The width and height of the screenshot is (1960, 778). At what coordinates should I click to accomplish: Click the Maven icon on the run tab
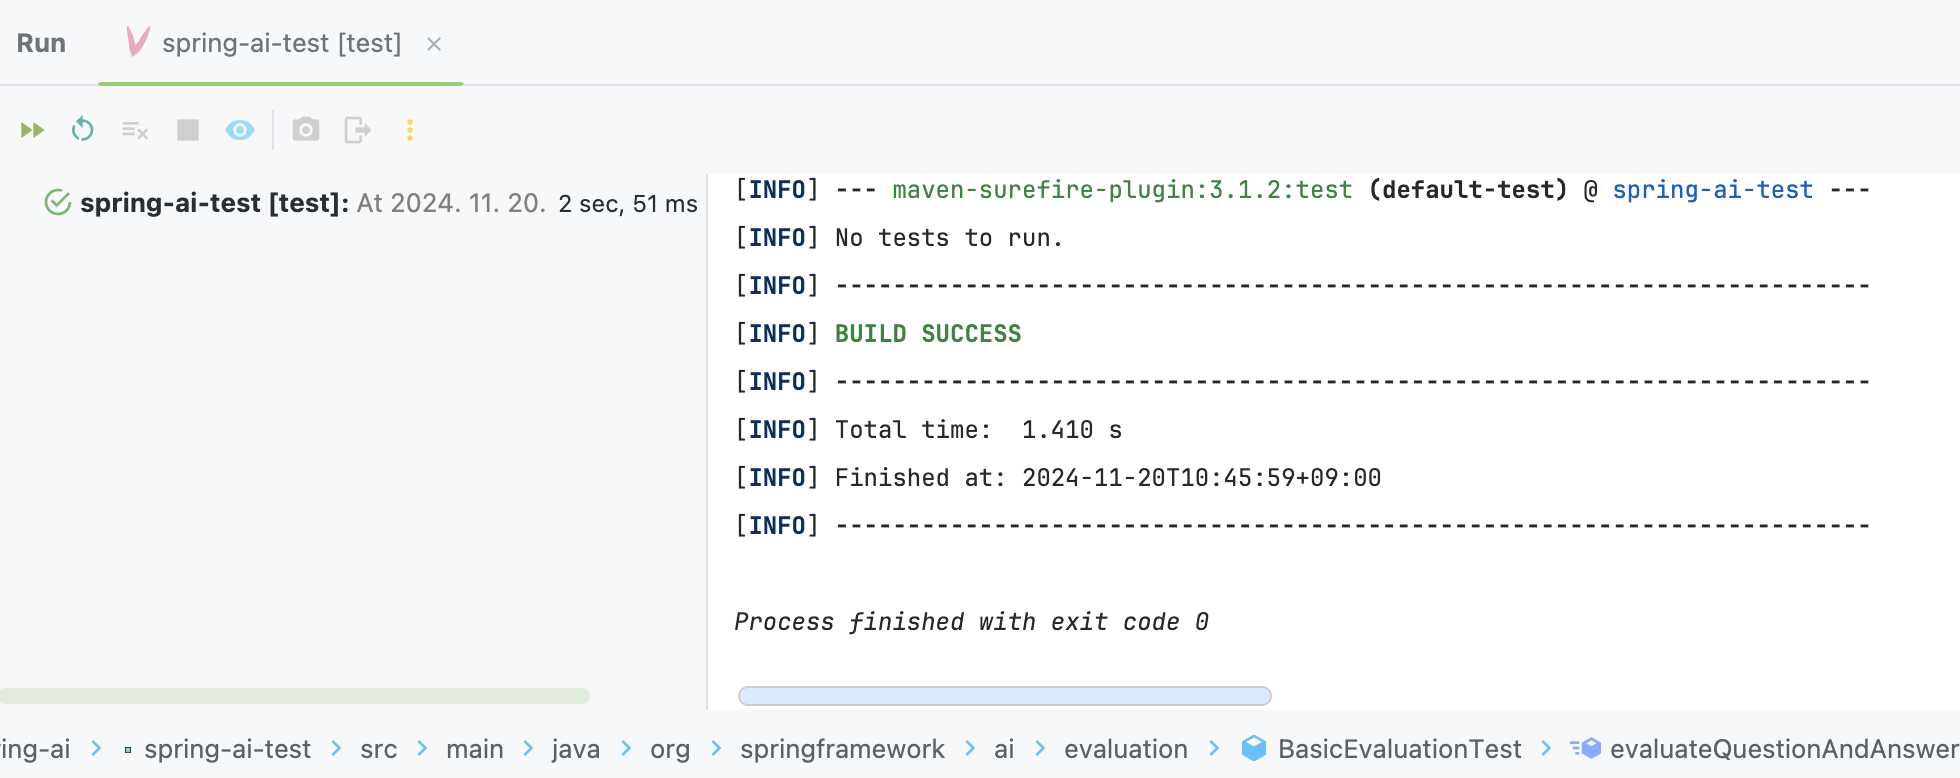tap(138, 42)
